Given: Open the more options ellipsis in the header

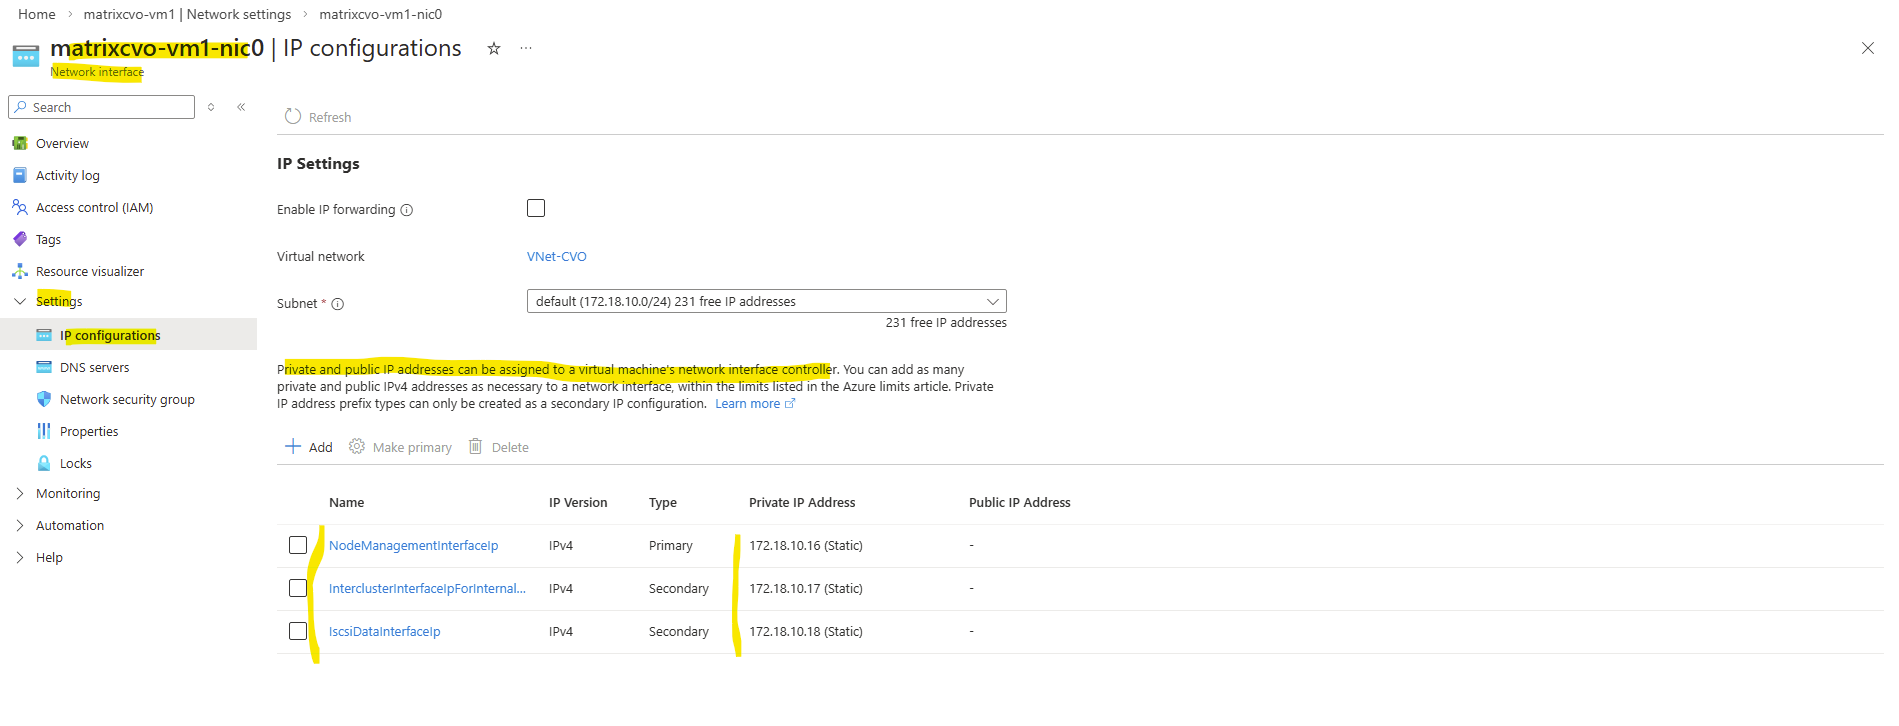Looking at the screenshot, I should tap(526, 49).
